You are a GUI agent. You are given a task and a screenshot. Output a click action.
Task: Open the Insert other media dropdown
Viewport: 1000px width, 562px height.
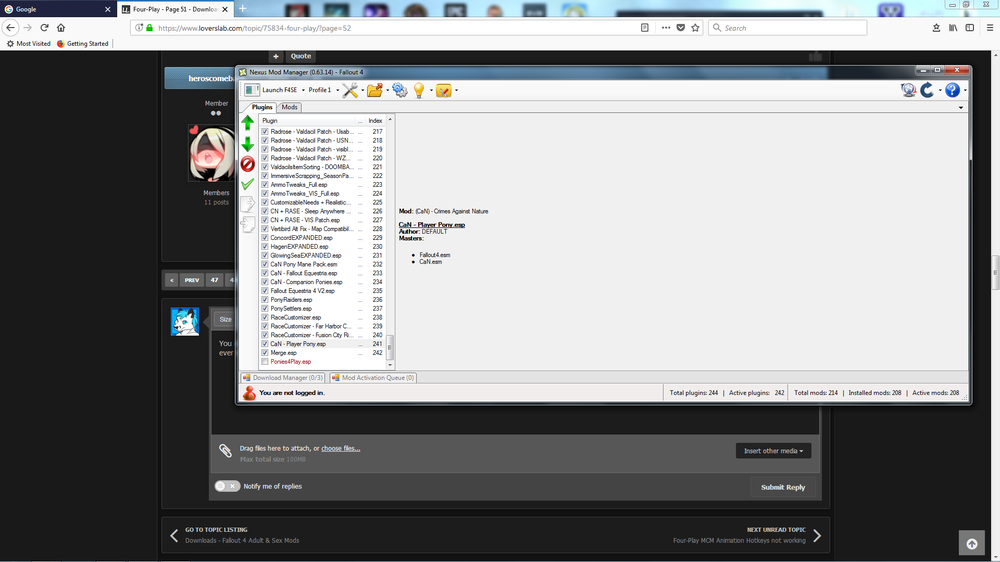tap(773, 451)
